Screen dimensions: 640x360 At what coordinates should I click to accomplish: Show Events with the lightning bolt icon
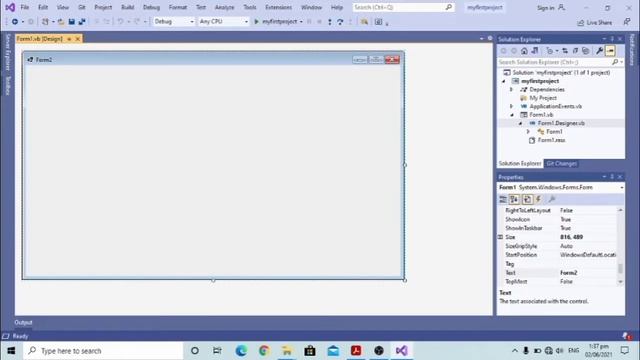(538, 199)
